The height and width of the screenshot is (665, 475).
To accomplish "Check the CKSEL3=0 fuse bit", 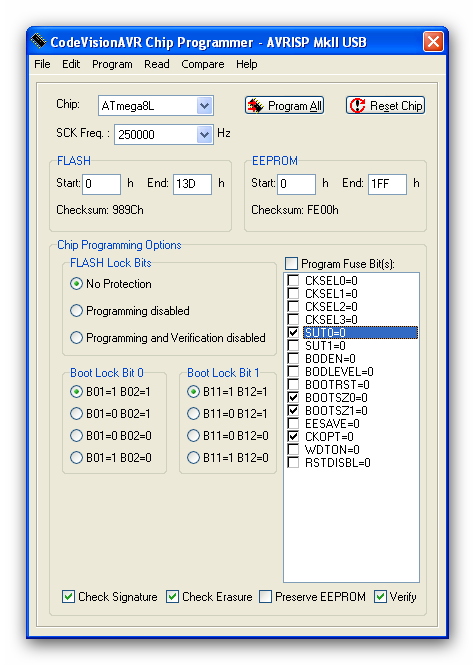I will tap(293, 319).
